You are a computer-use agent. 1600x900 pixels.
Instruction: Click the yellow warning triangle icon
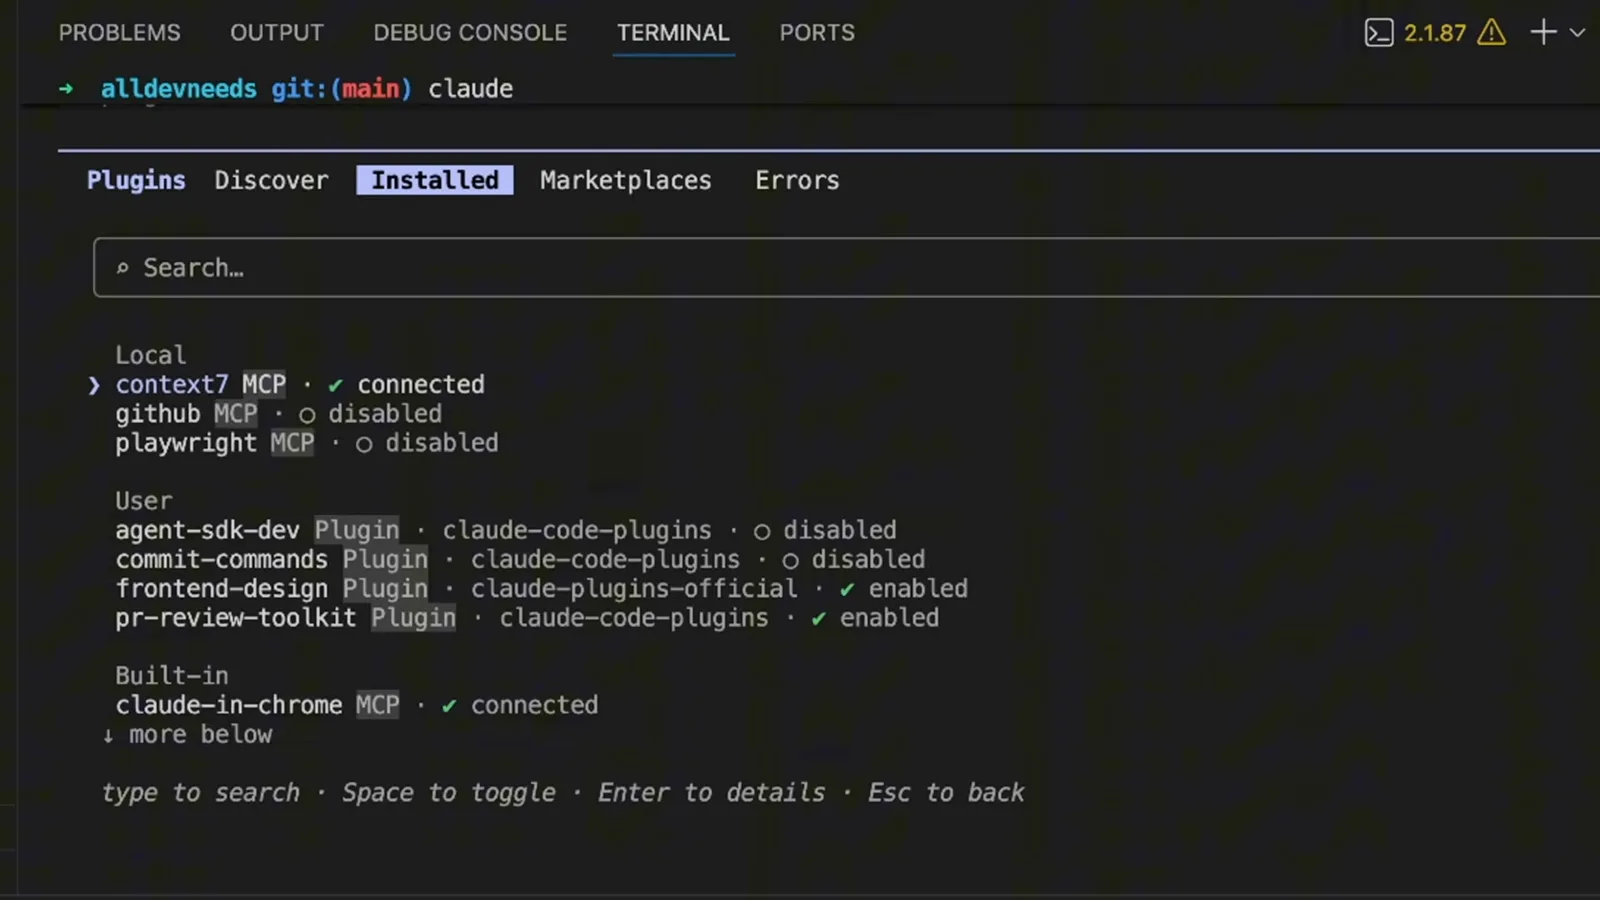tap(1491, 33)
